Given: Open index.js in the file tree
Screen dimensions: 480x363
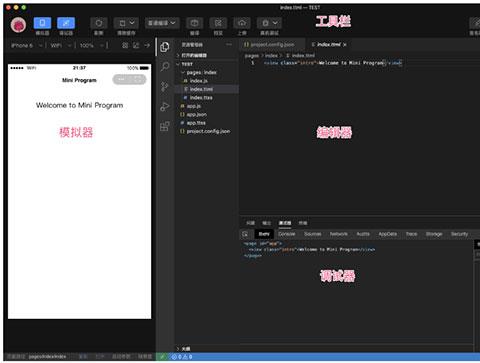Looking at the screenshot, I should click(x=207, y=81).
